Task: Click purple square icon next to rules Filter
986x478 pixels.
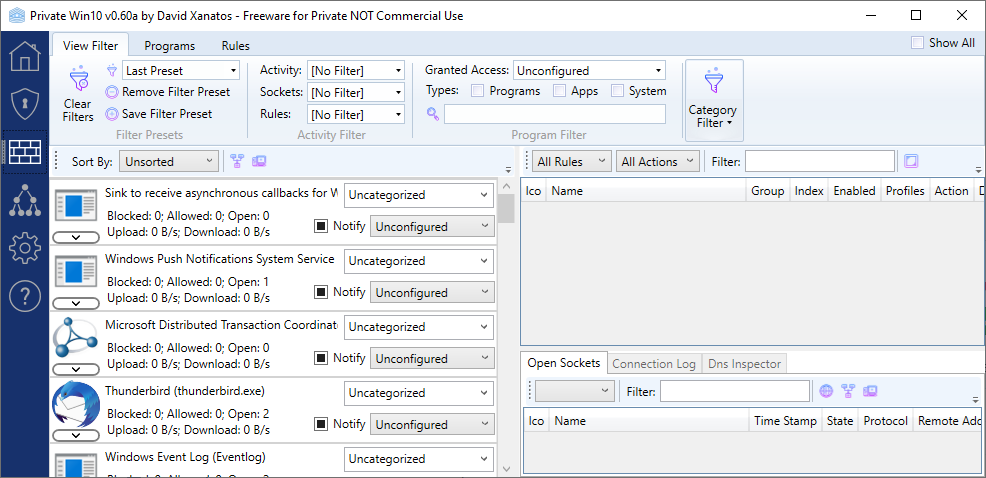Action: [x=911, y=161]
